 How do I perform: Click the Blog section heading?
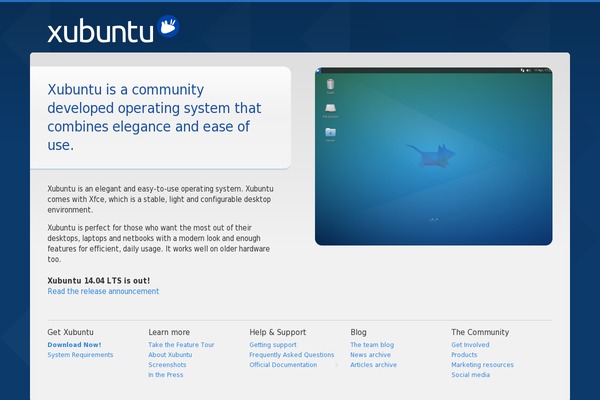tap(358, 332)
